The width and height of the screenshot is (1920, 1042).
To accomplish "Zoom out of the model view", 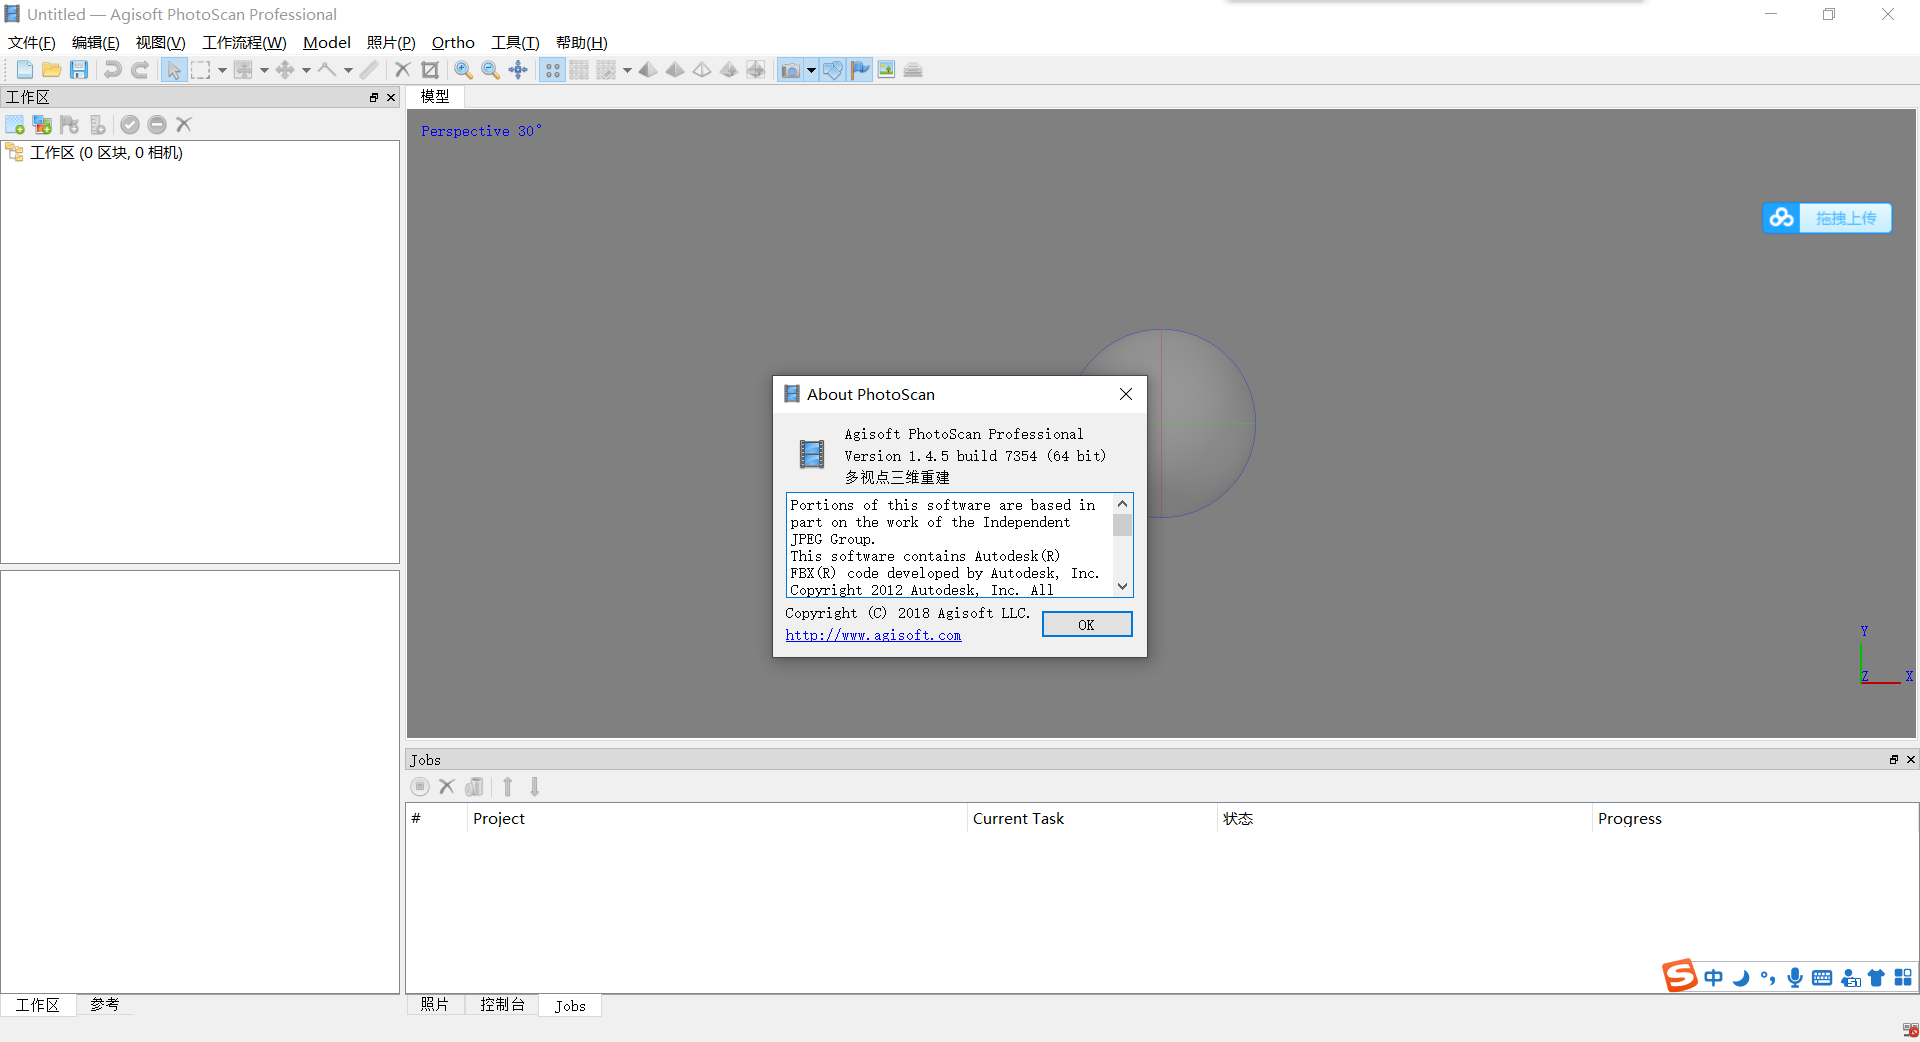I will click(x=491, y=70).
